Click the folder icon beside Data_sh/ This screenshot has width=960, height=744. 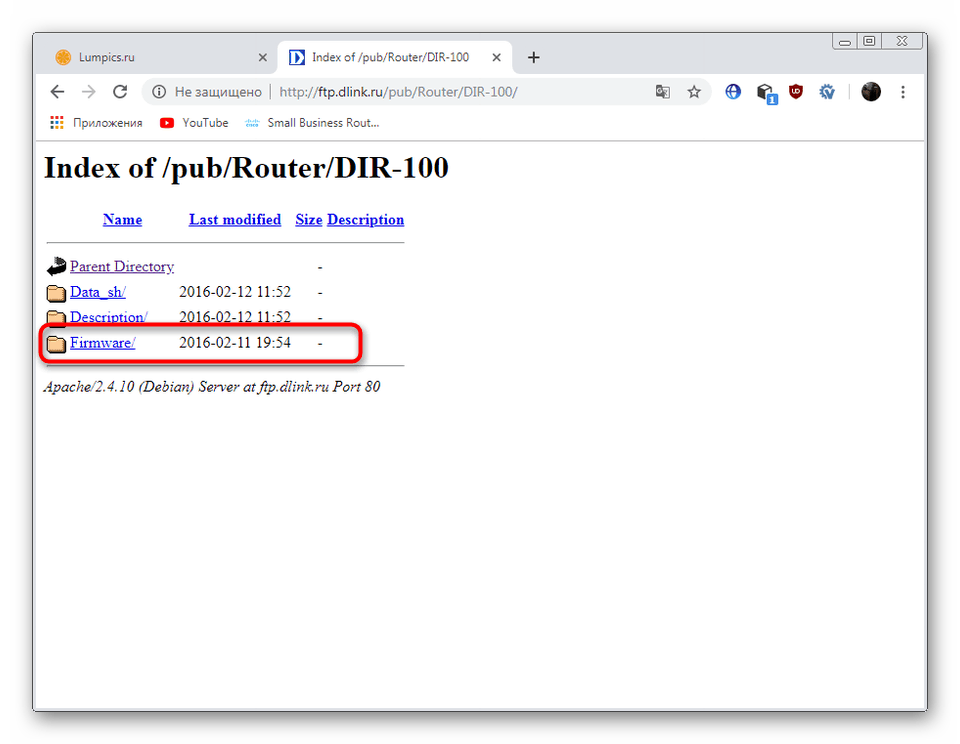56,293
